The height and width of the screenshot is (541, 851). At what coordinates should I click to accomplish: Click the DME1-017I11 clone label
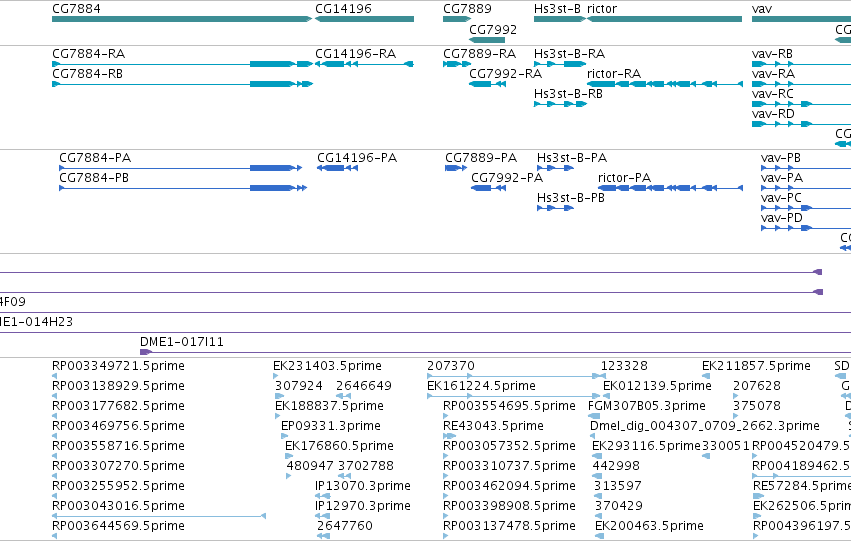182,342
